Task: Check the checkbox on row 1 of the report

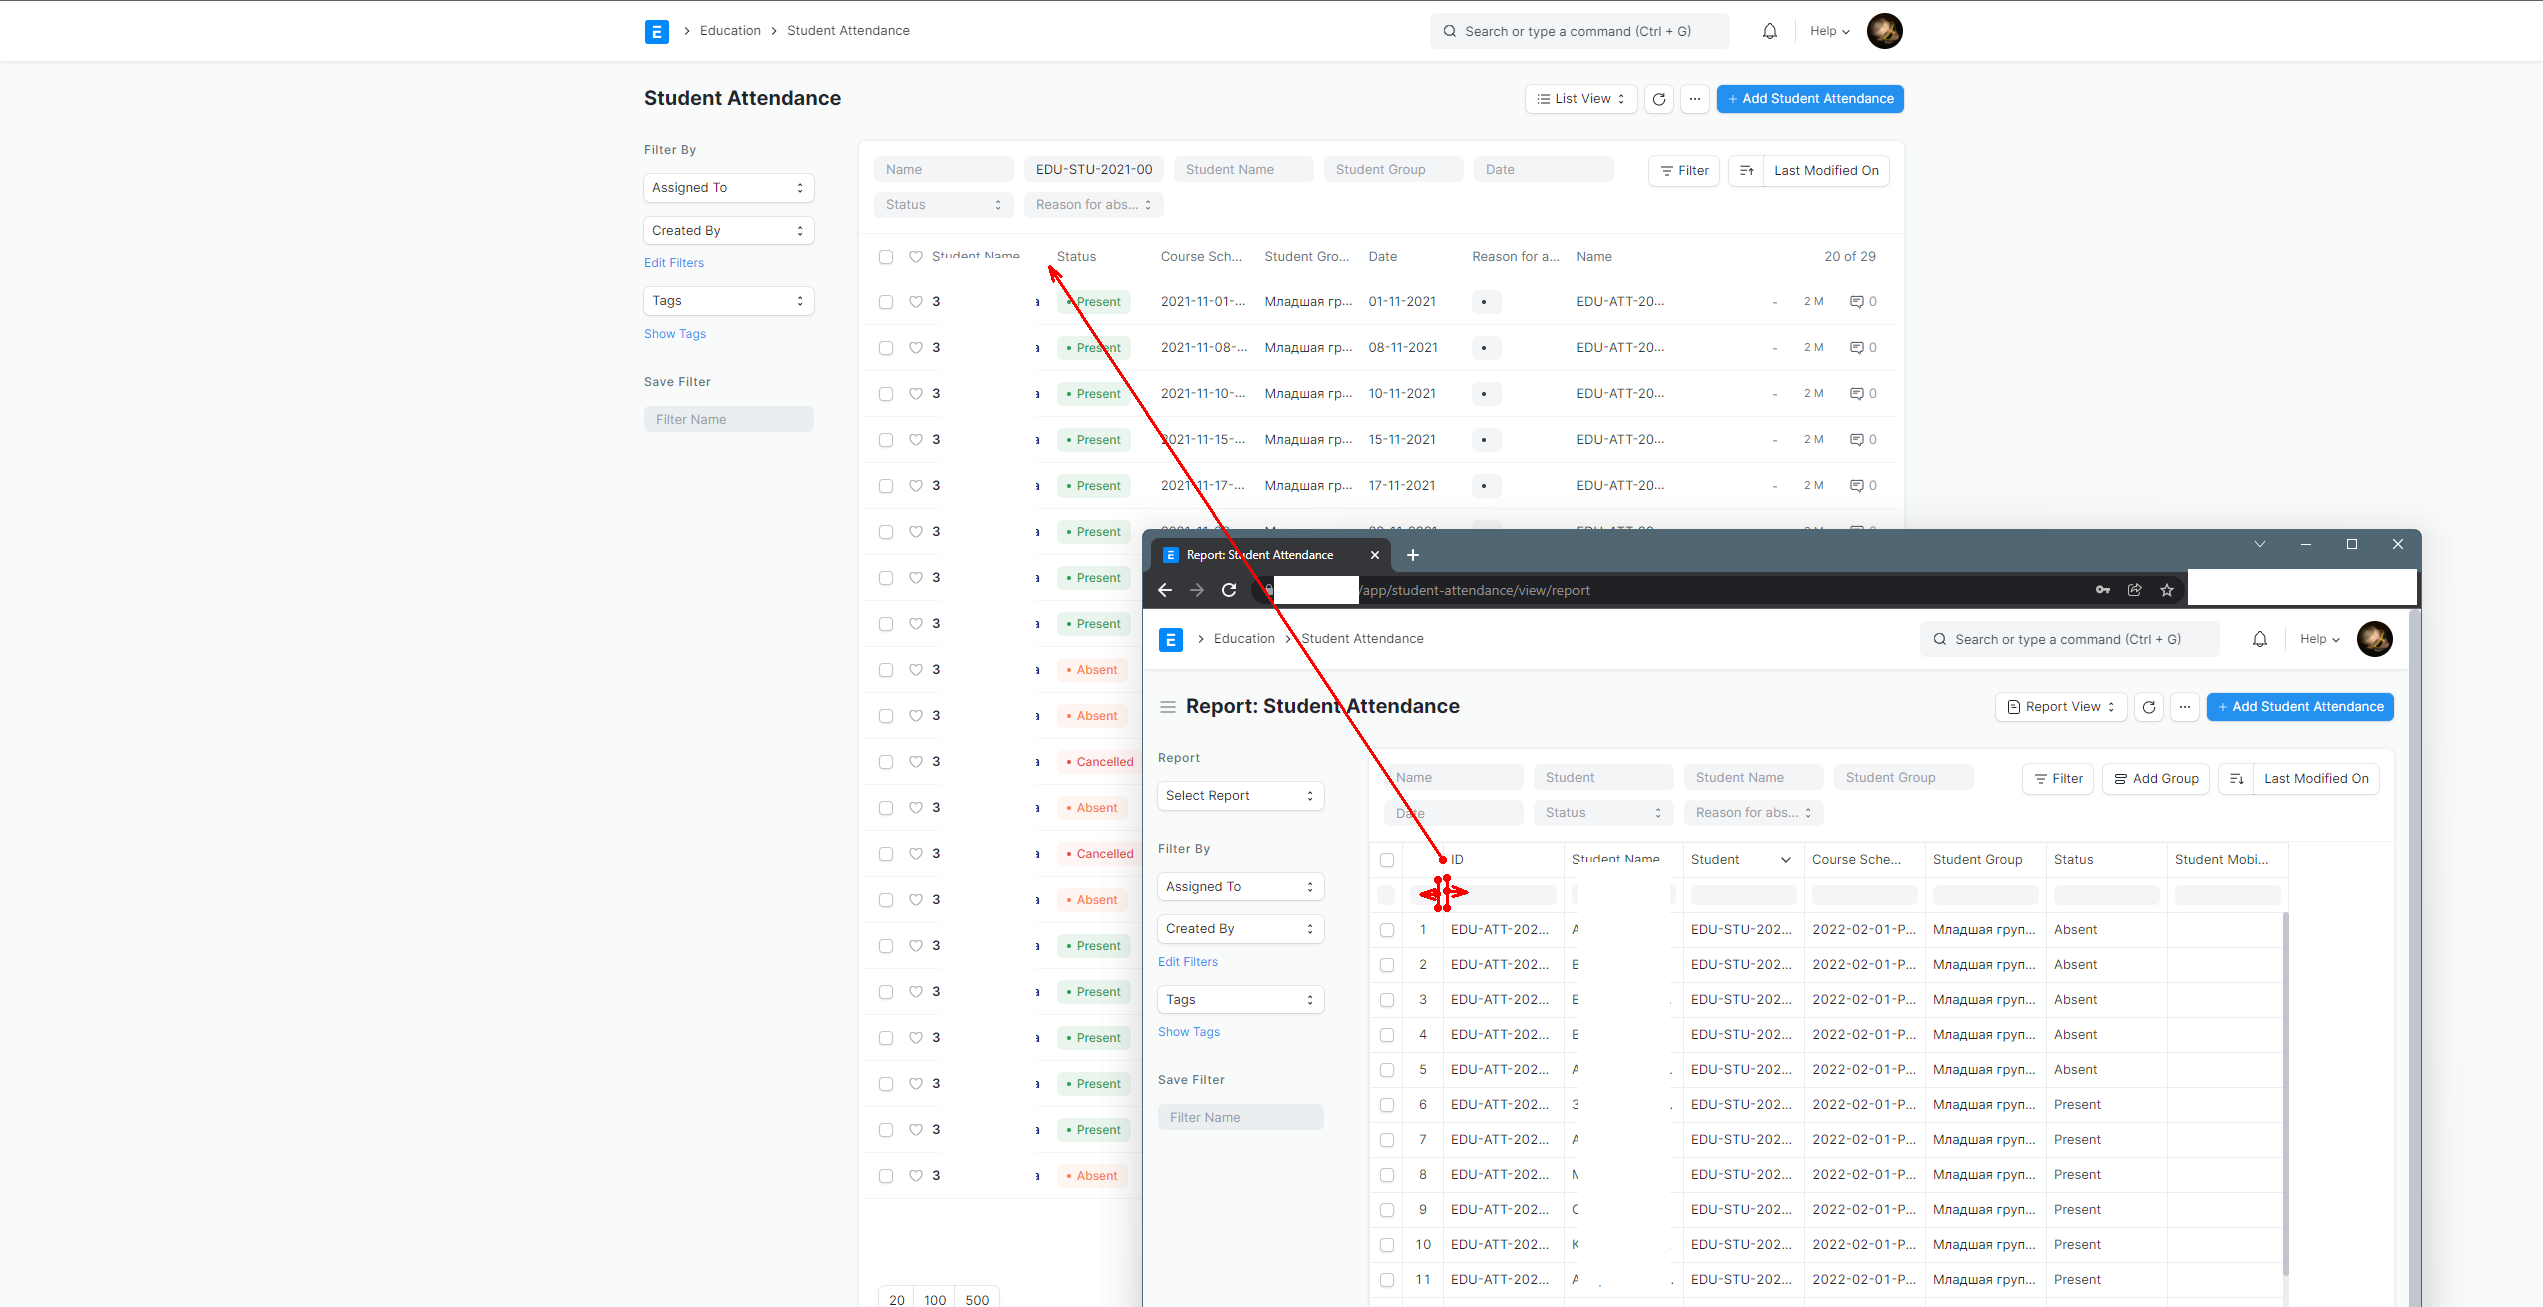Action: [x=1387, y=929]
